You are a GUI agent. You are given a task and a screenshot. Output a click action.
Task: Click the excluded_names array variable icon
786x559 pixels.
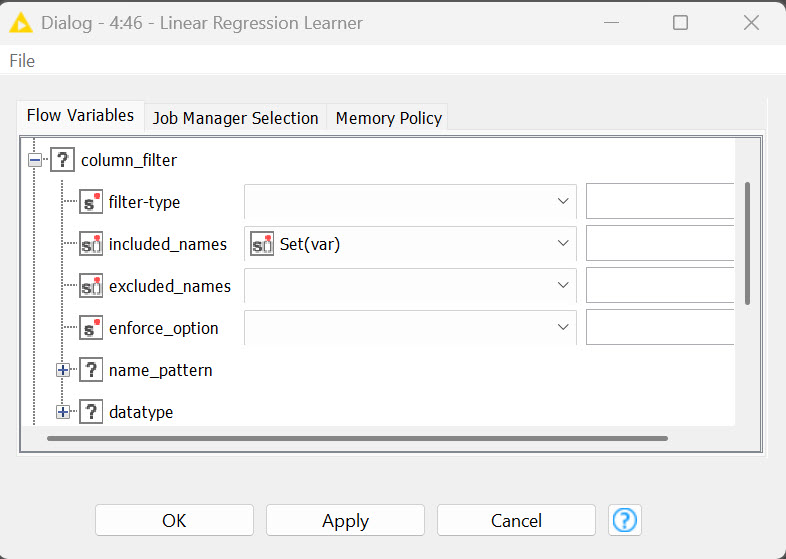91,286
